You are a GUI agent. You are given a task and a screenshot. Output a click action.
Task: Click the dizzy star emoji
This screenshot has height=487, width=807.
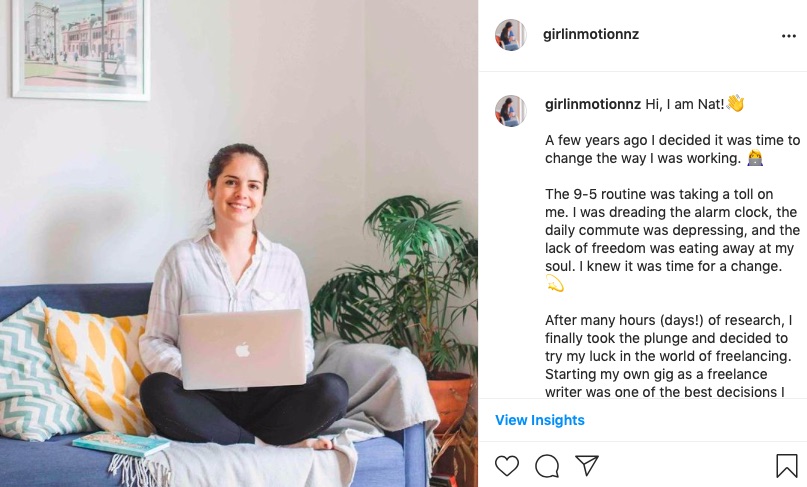[x=555, y=283]
